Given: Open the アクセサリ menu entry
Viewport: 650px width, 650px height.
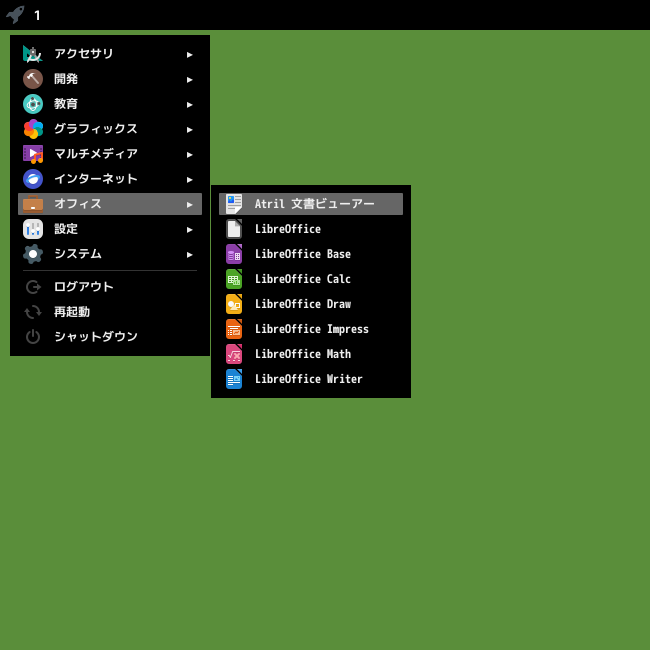Looking at the screenshot, I should pos(110,54).
